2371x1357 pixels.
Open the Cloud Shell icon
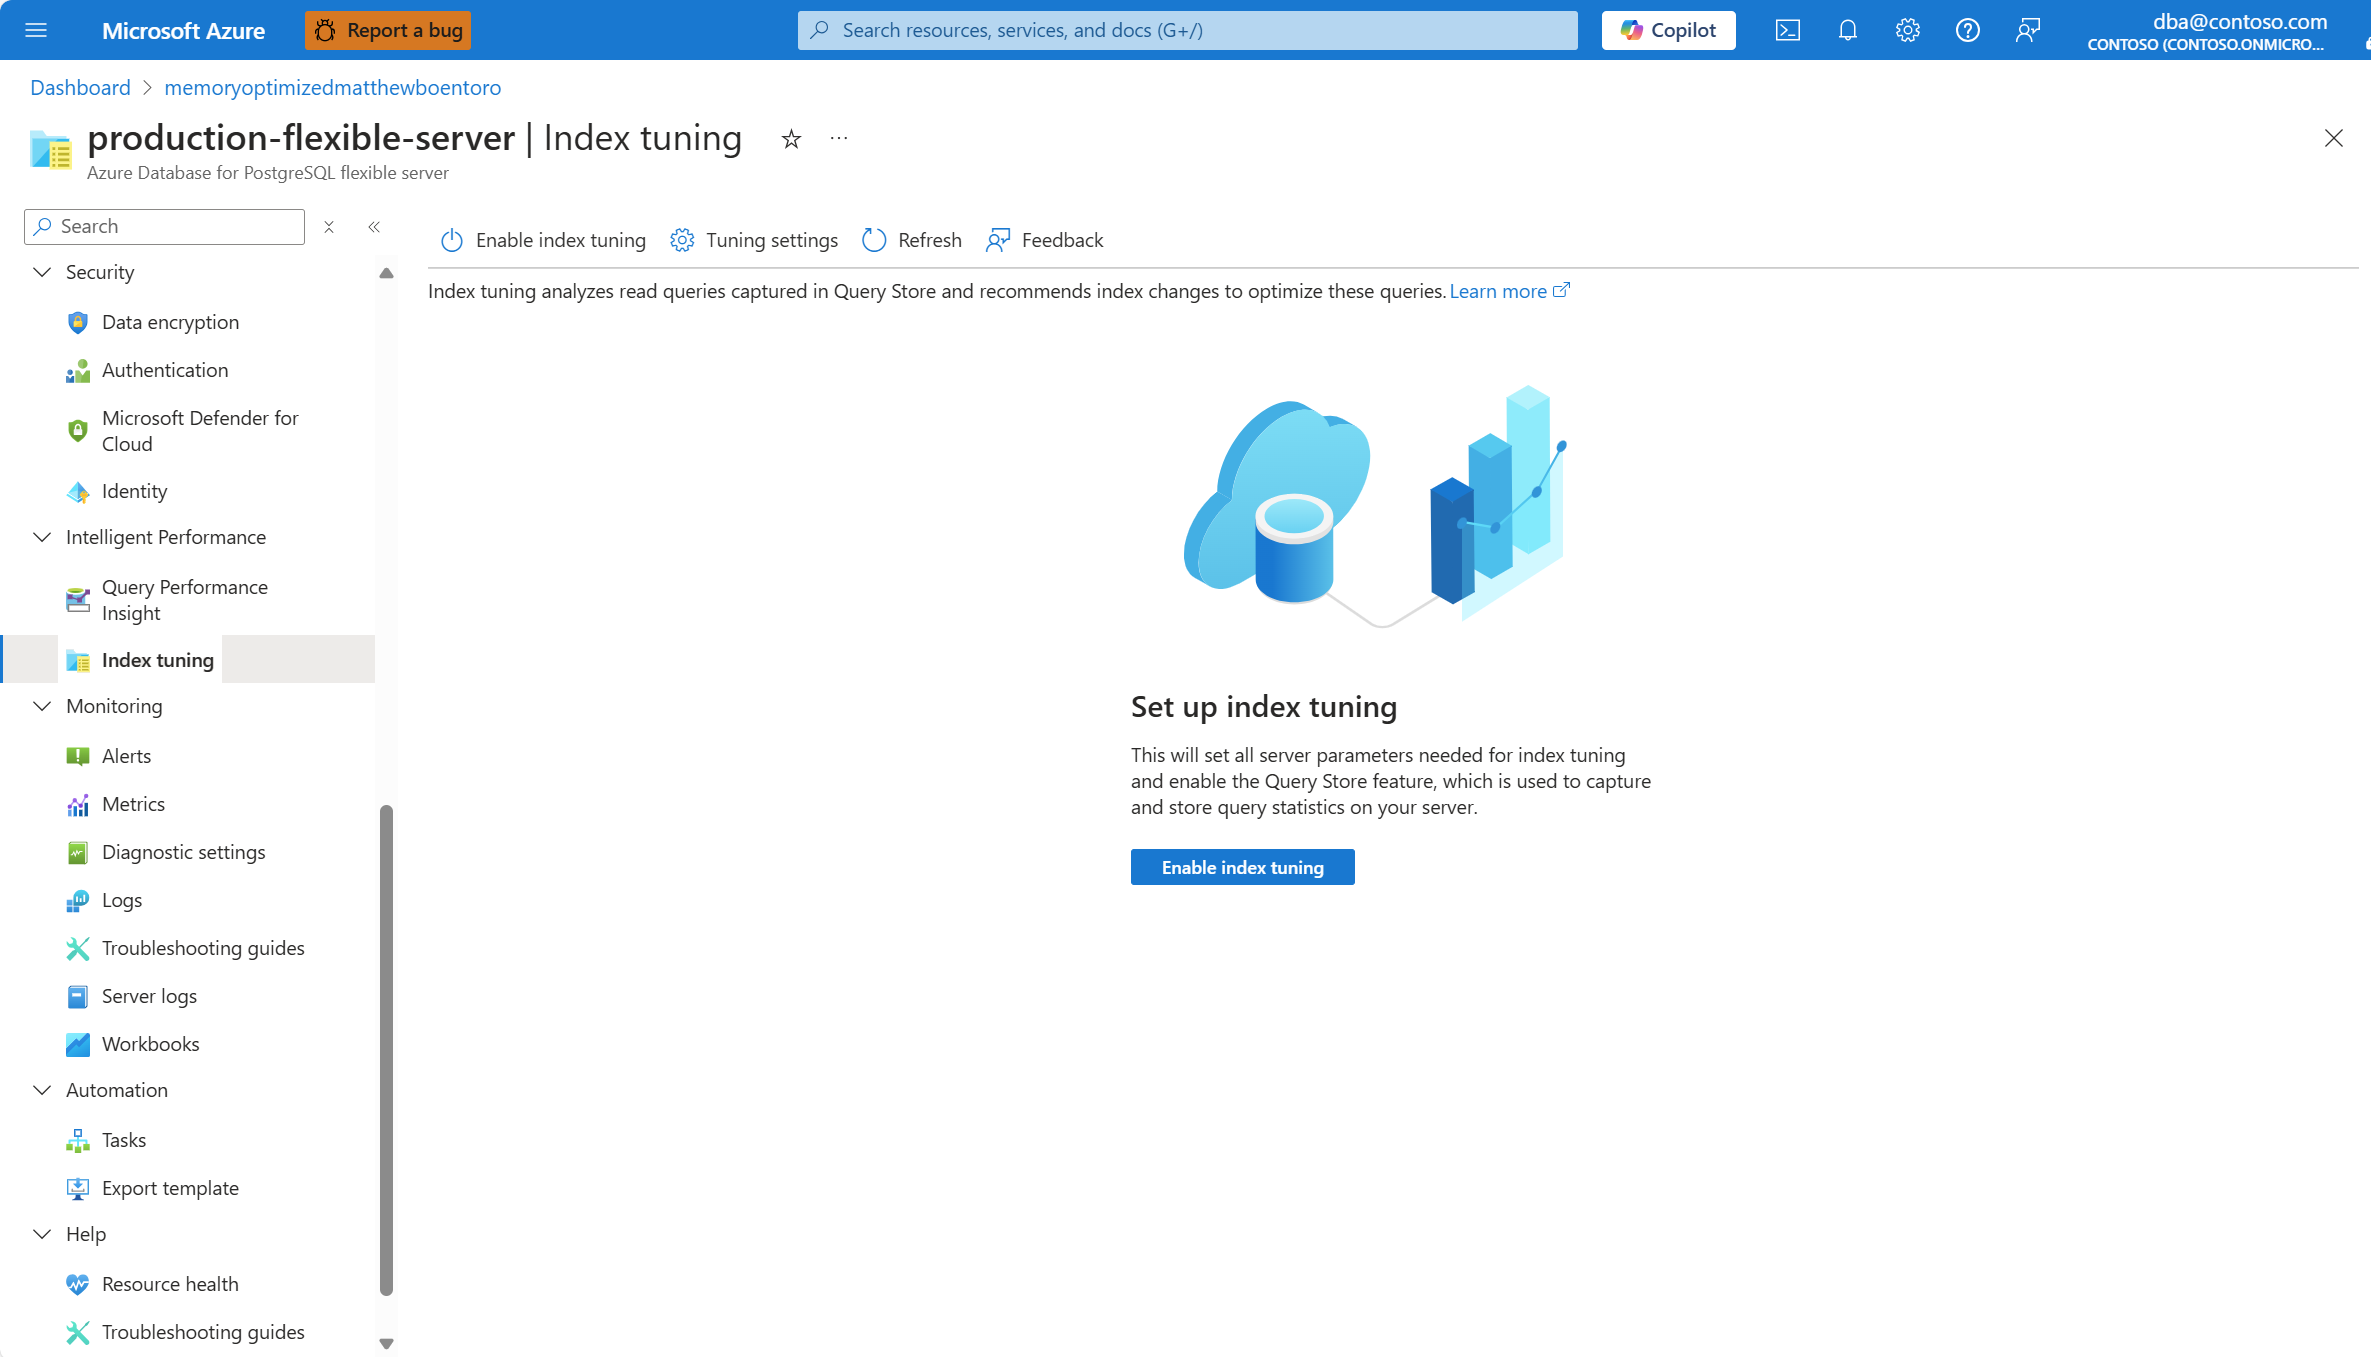coord(1787,30)
